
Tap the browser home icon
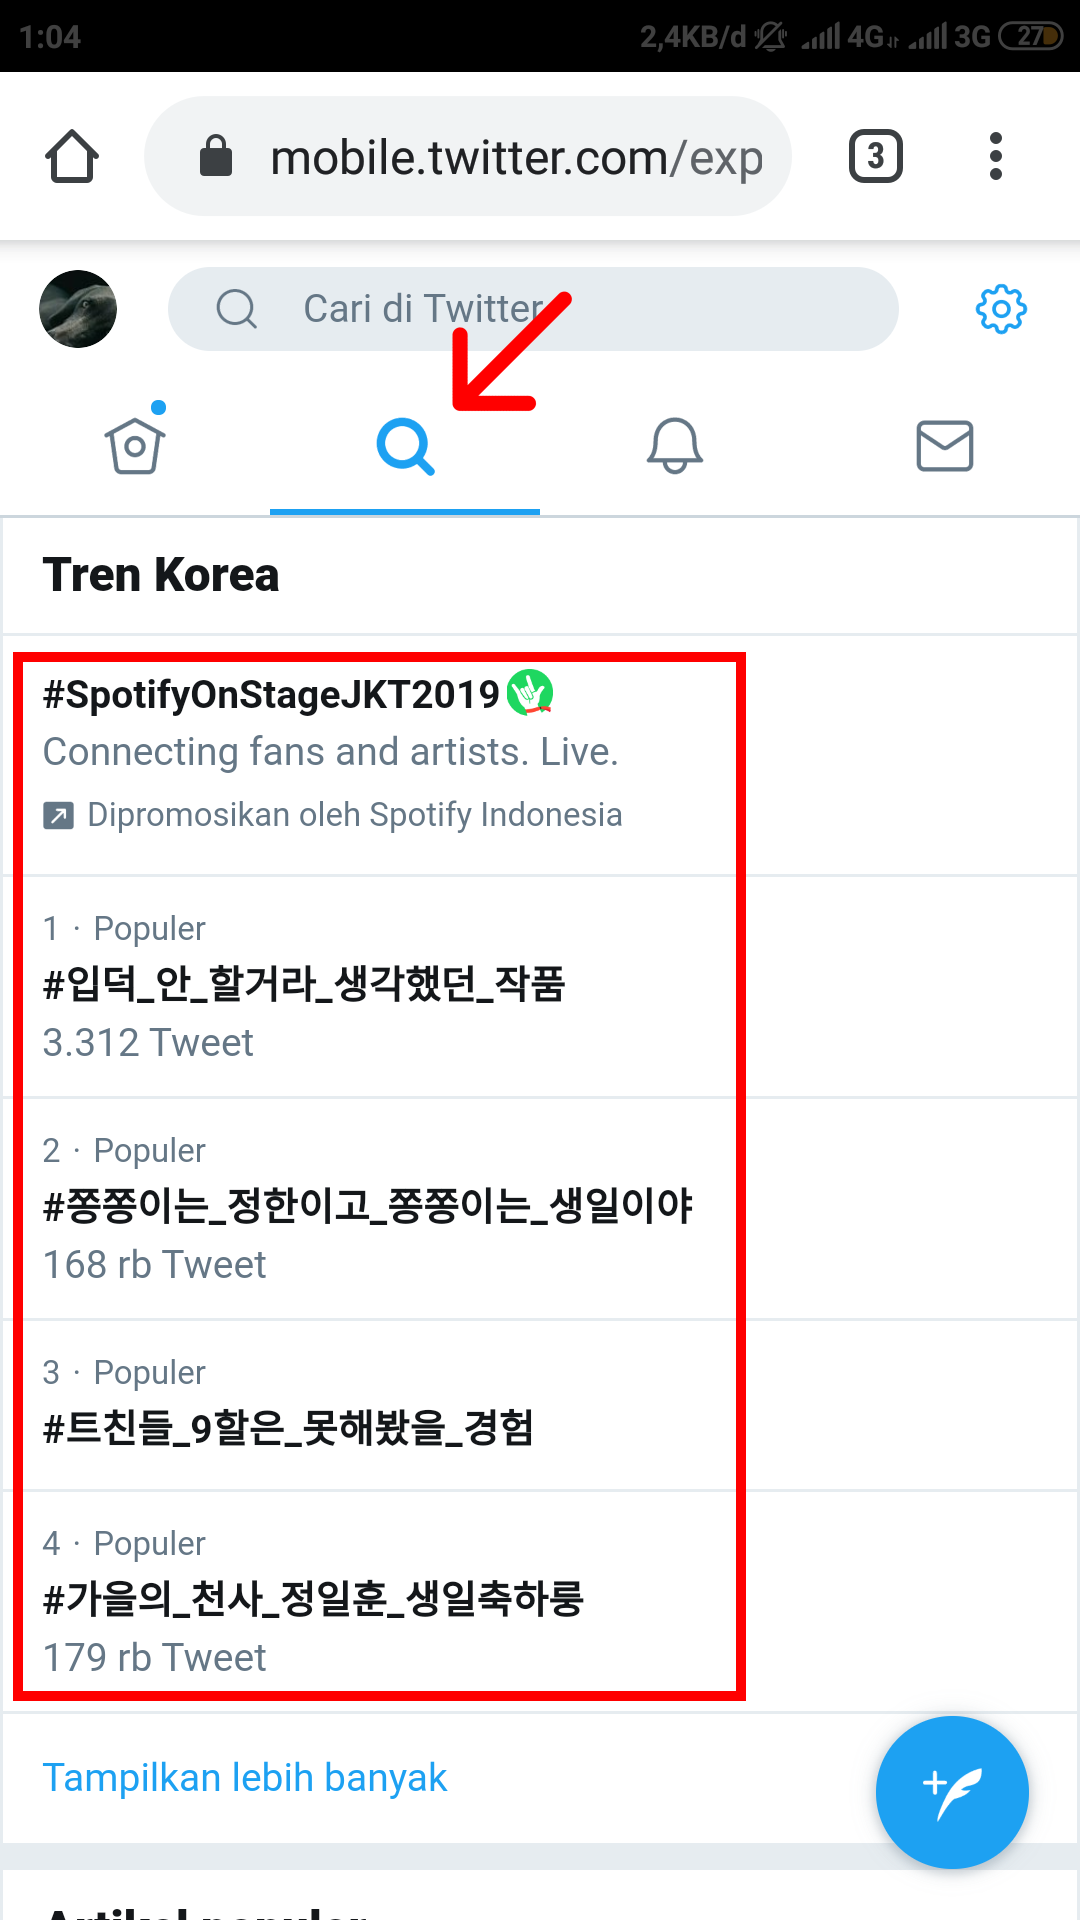pos(71,156)
